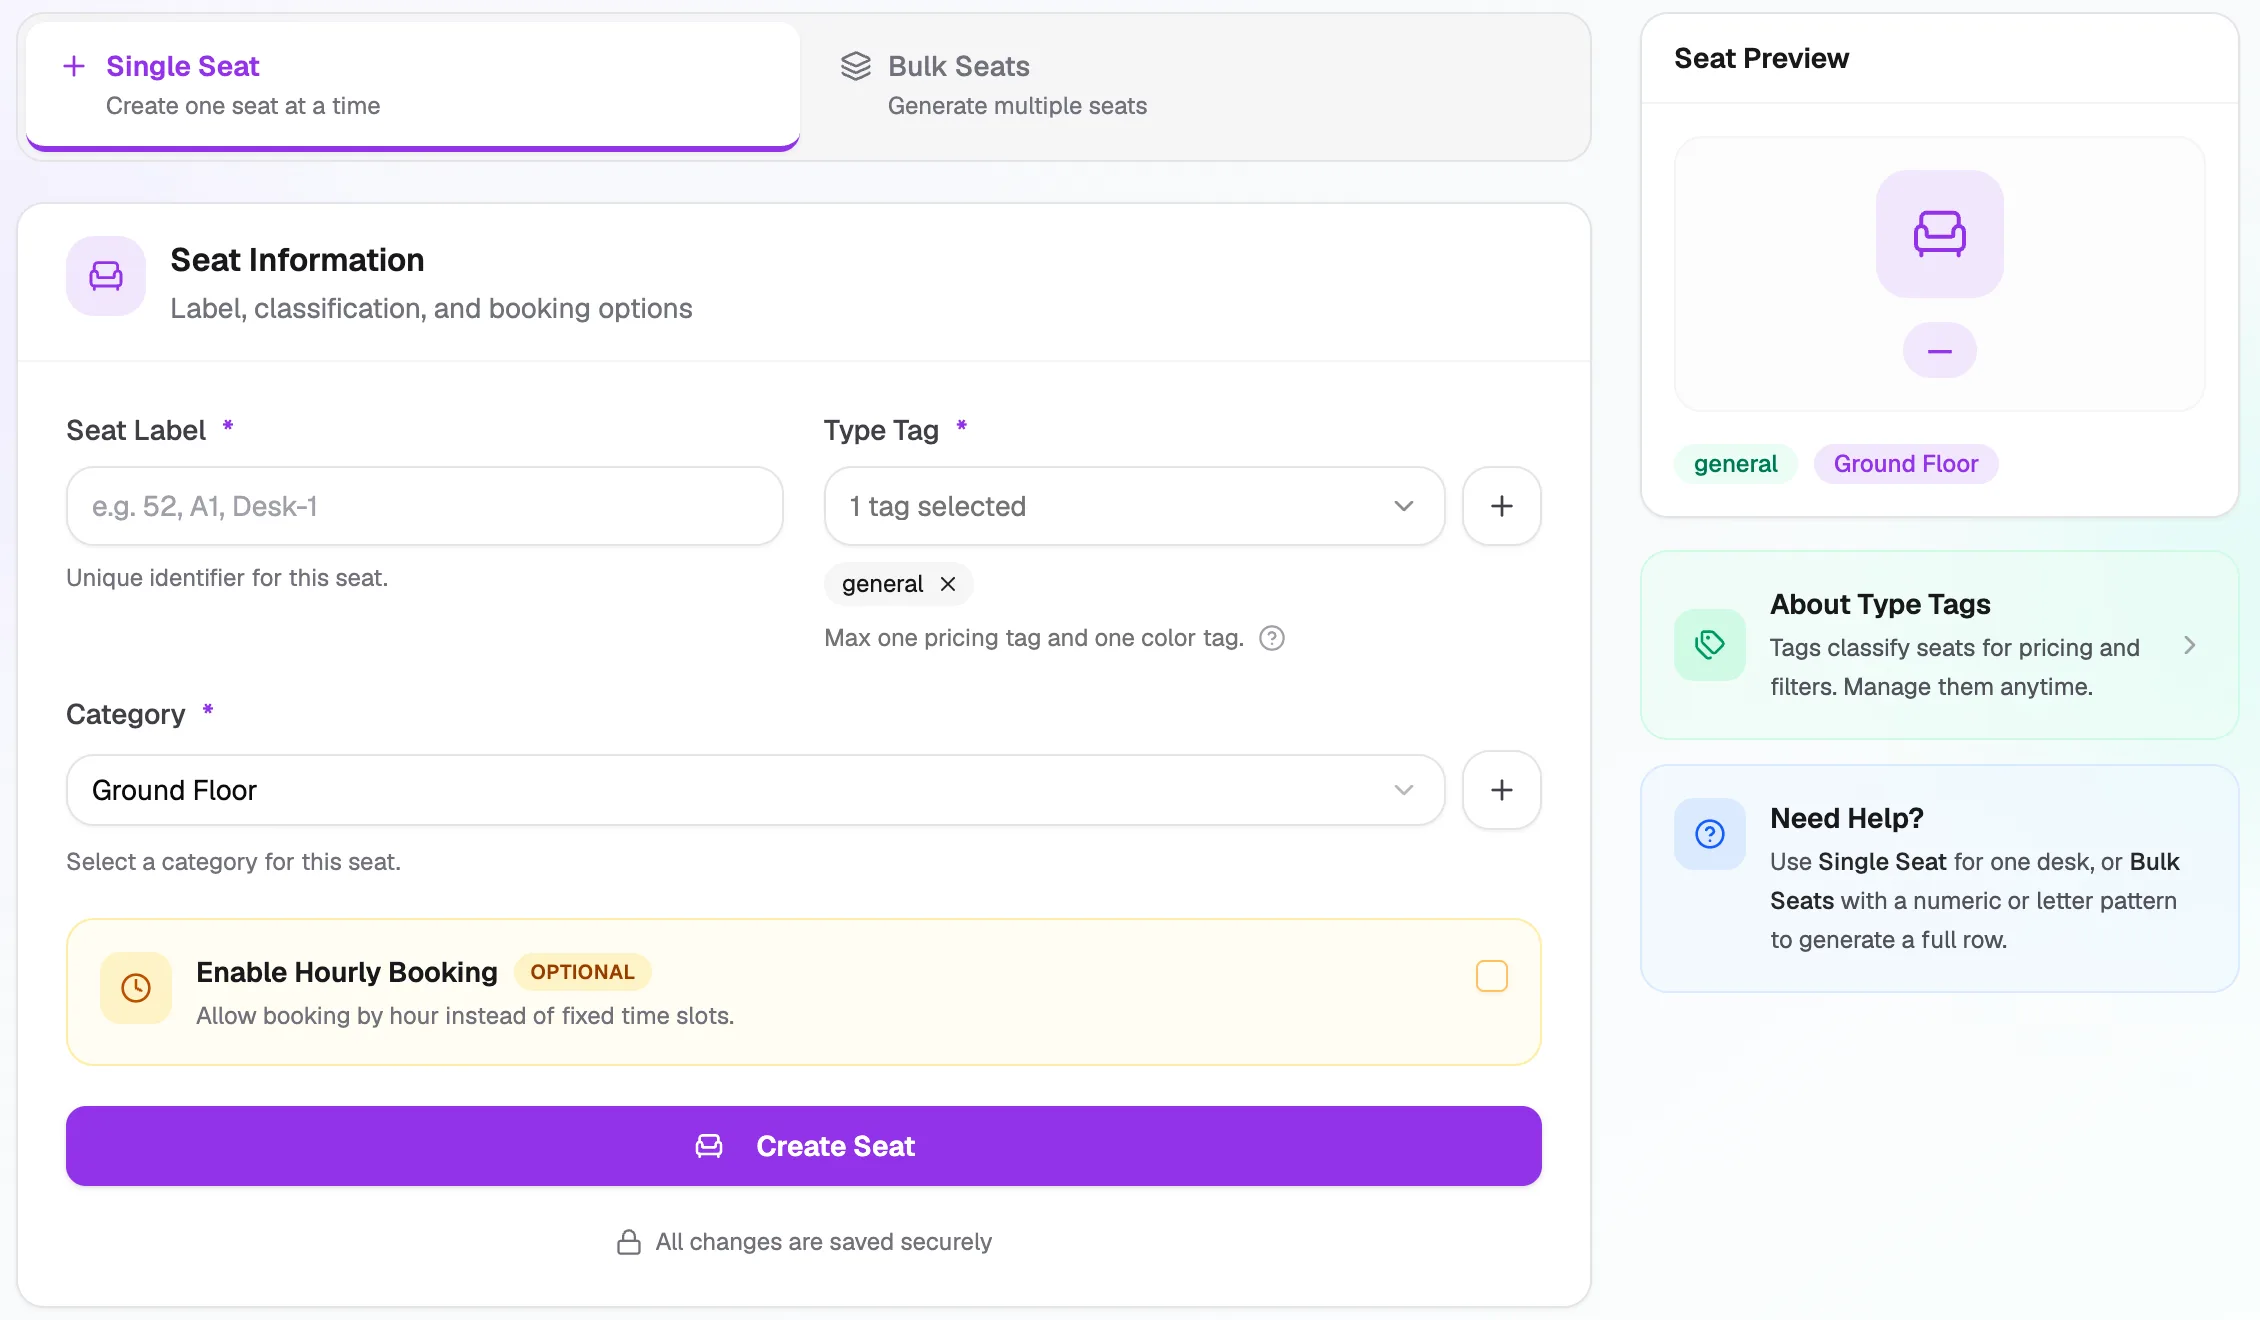Click the large seat icon in Seat Preview
The image size is (2260, 1320).
[x=1940, y=234]
